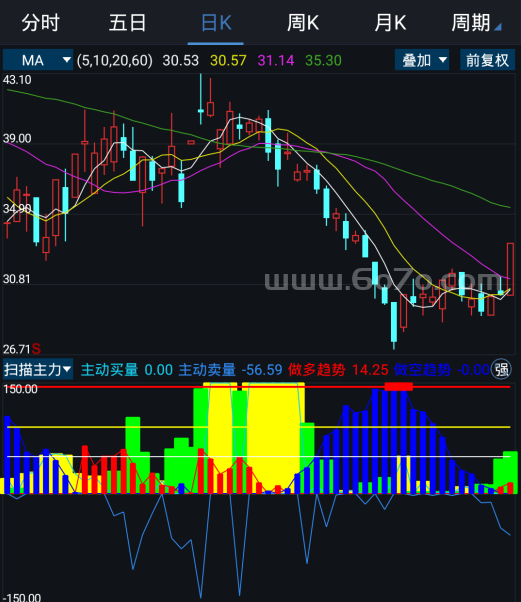Open the 扫描主力 indicator dropdown

(x=38, y=370)
